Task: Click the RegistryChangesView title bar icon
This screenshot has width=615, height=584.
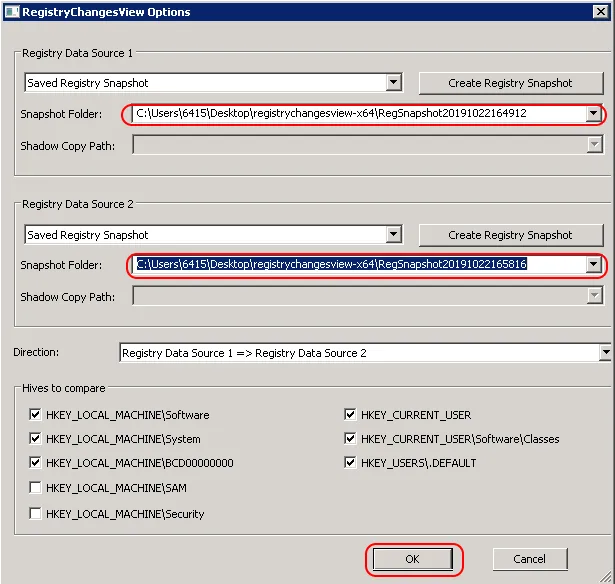Action: tap(12, 12)
